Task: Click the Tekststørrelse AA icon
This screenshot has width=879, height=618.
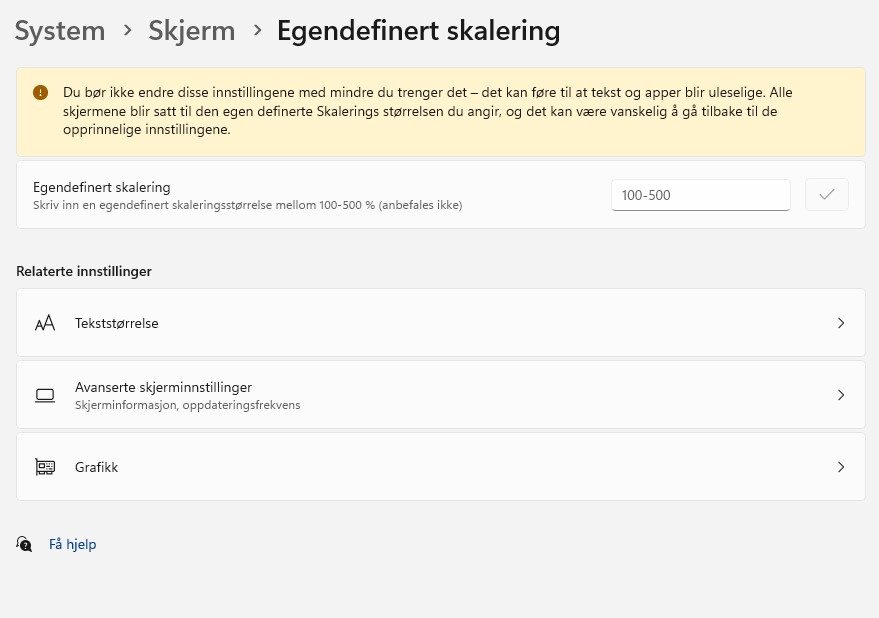Action: pyautogui.click(x=44, y=324)
